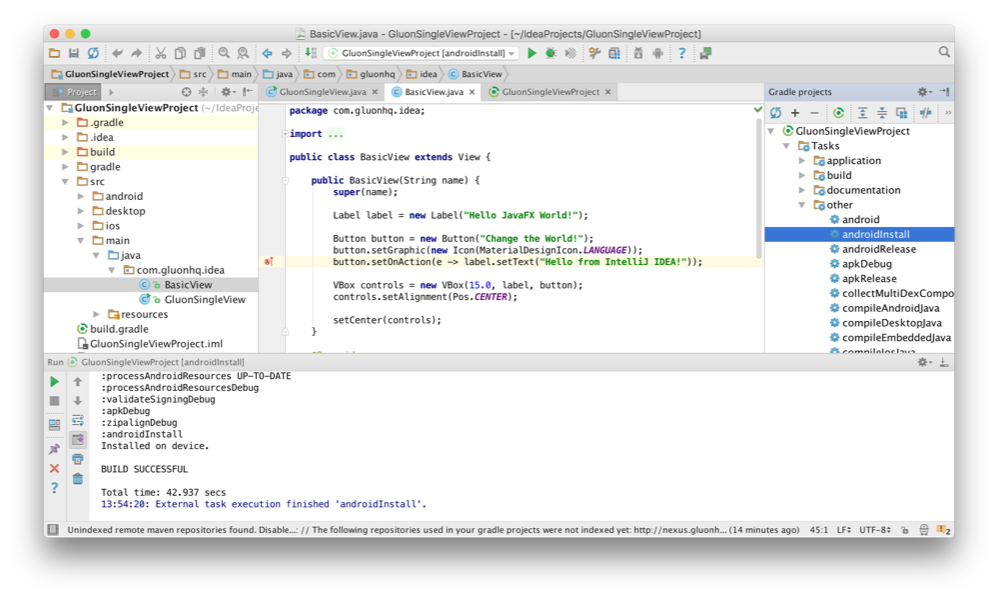The width and height of the screenshot is (998, 600).
Task: Collapse the other Gradle task group
Action: pos(802,205)
